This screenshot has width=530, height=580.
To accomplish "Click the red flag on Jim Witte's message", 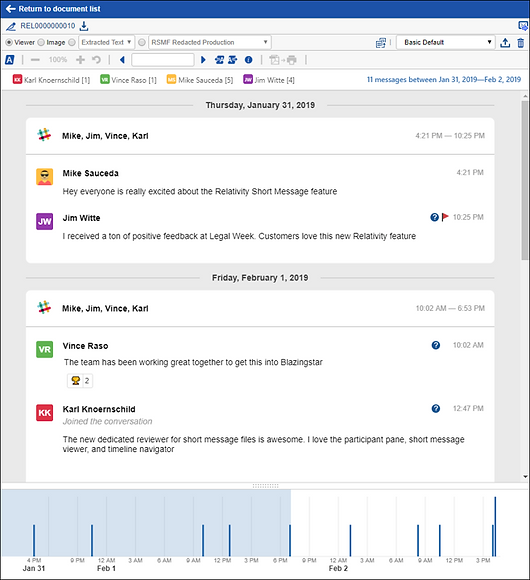I will click(445, 217).
